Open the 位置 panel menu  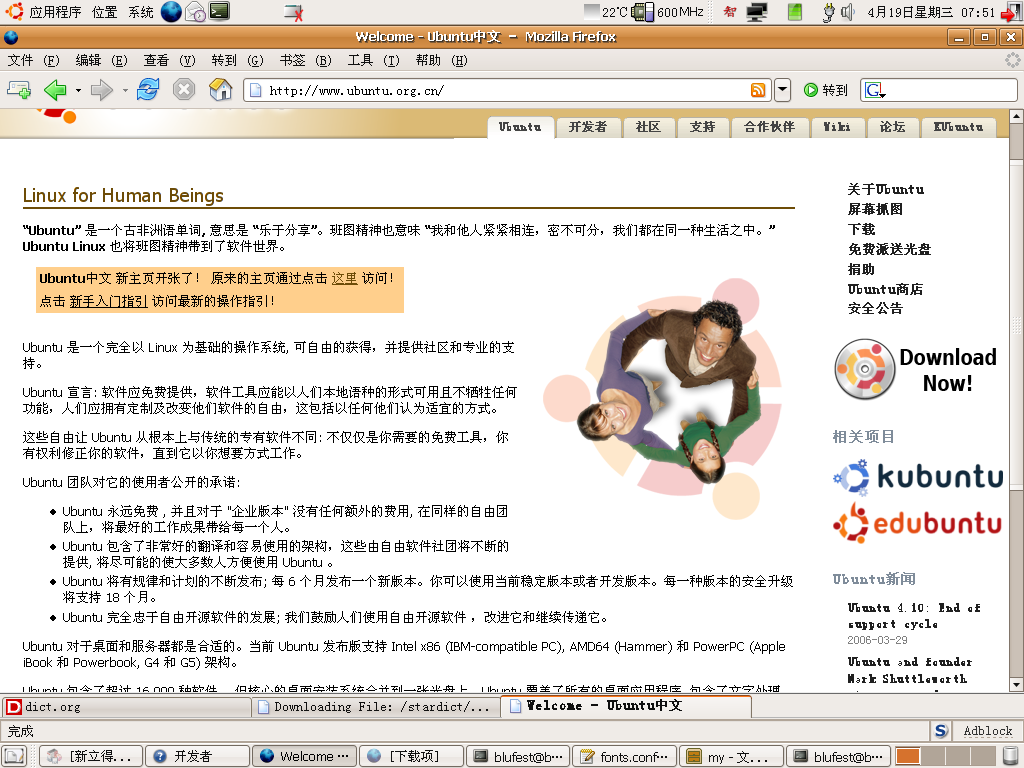[x=104, y=12]
